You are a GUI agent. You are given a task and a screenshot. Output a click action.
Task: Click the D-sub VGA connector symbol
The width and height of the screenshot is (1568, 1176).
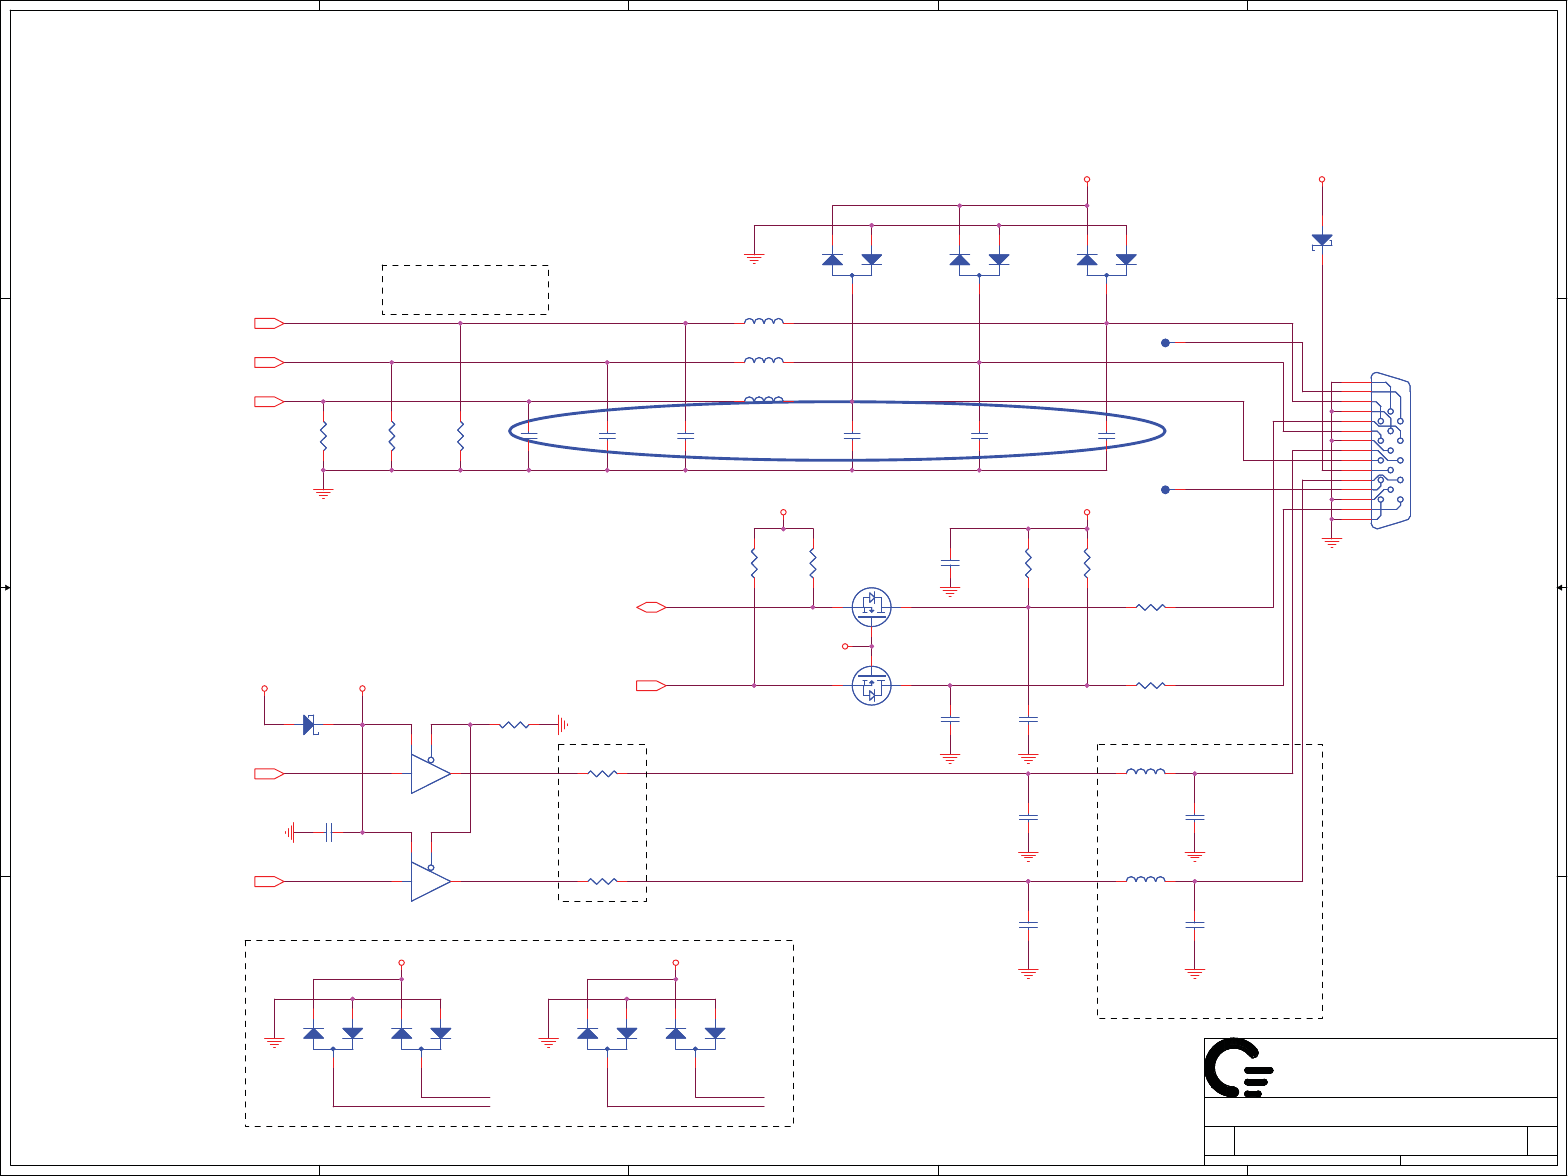[x=1390, y=450]
